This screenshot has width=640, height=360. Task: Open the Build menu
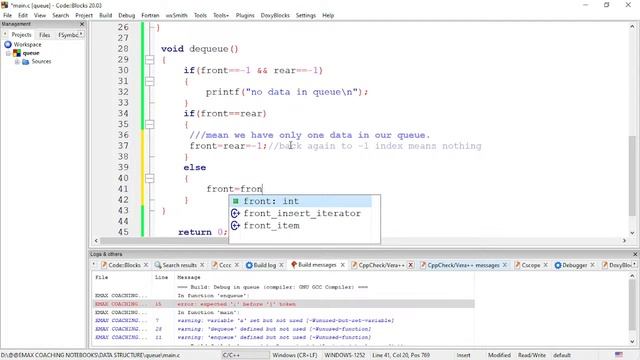click(105, 15)
